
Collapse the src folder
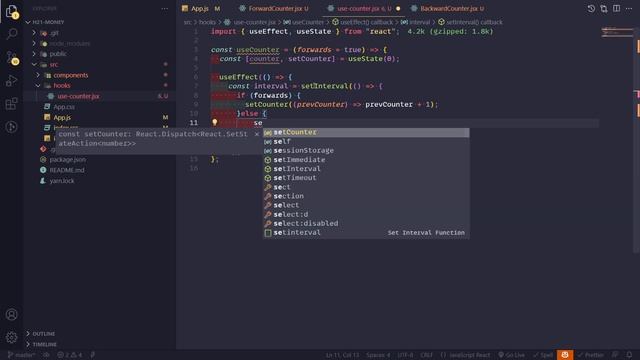53,64
